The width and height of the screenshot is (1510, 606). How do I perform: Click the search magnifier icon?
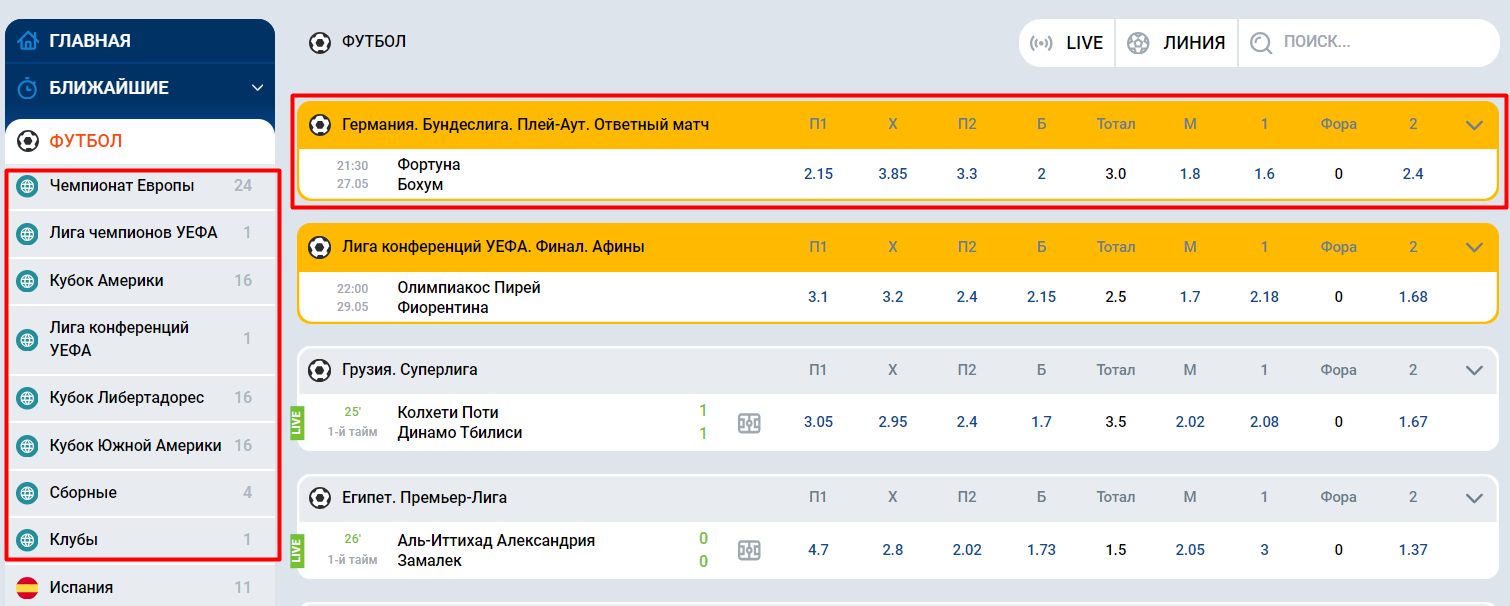pyautogui.click(x=1261, y=43)
